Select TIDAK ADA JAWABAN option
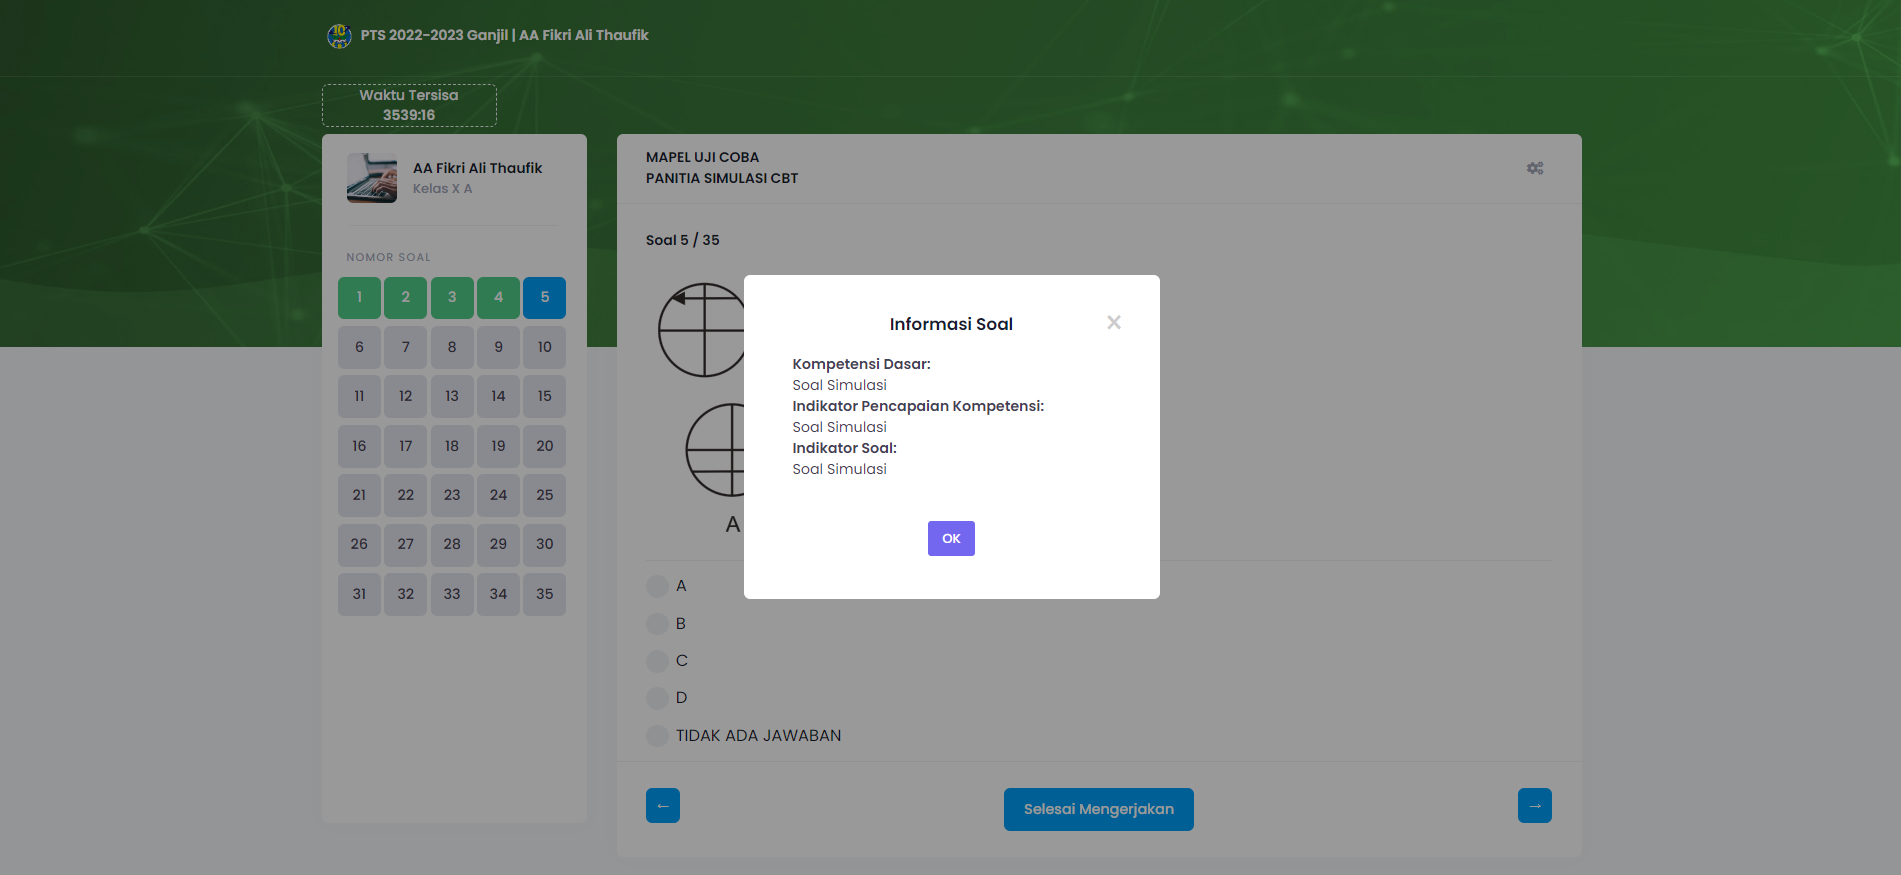The width and height of the screenshot is (1901, 875). coord(657,736)
